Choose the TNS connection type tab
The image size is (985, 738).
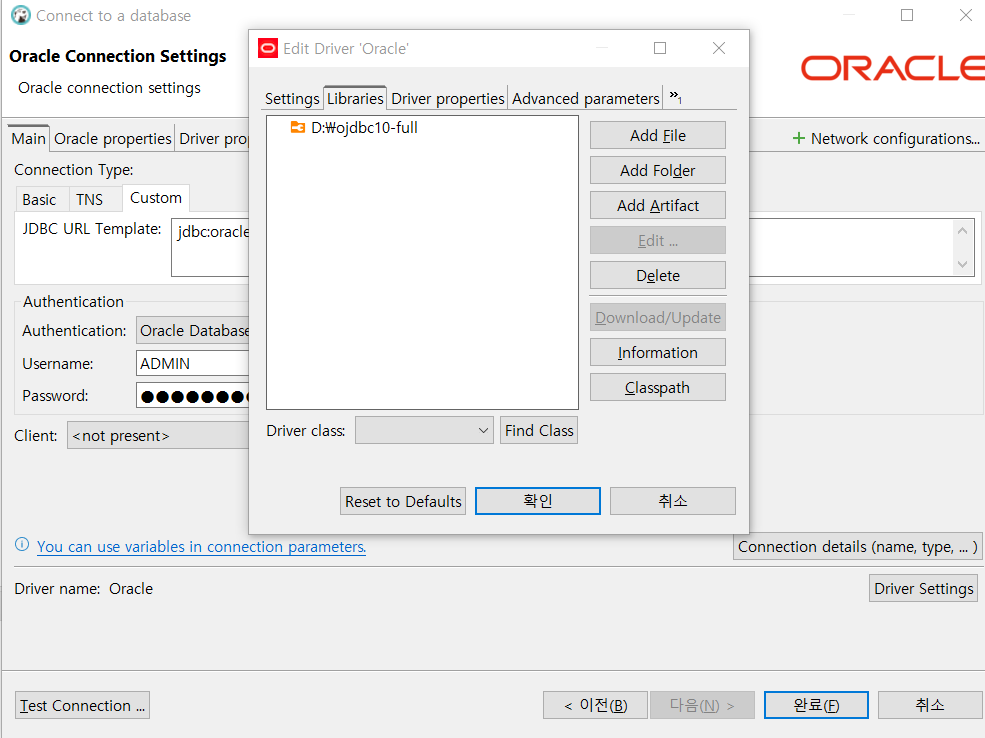(89, 200)
